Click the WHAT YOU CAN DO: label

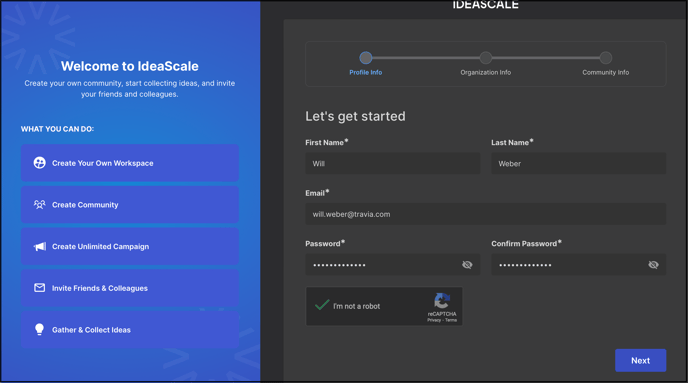(57, 129)
